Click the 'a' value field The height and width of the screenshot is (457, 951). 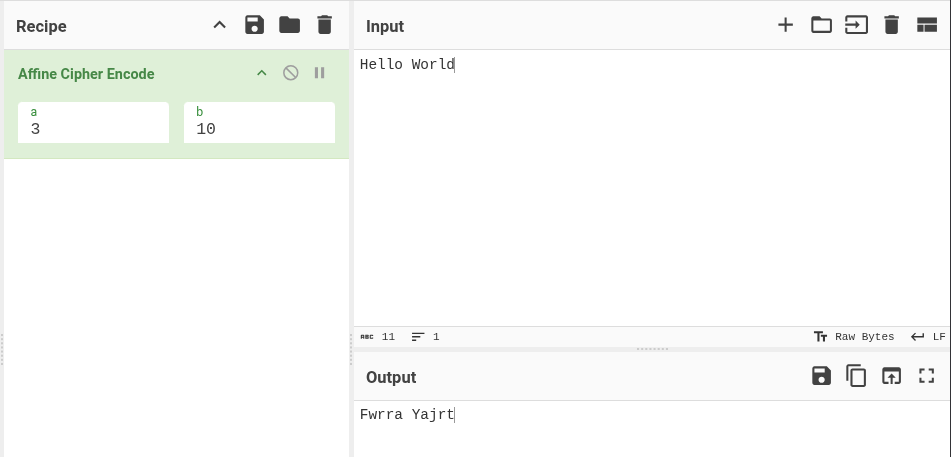(x=93, y=129)
